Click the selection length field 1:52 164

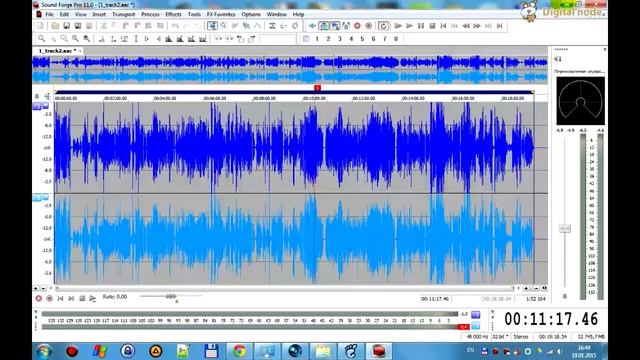click(536, 299)
